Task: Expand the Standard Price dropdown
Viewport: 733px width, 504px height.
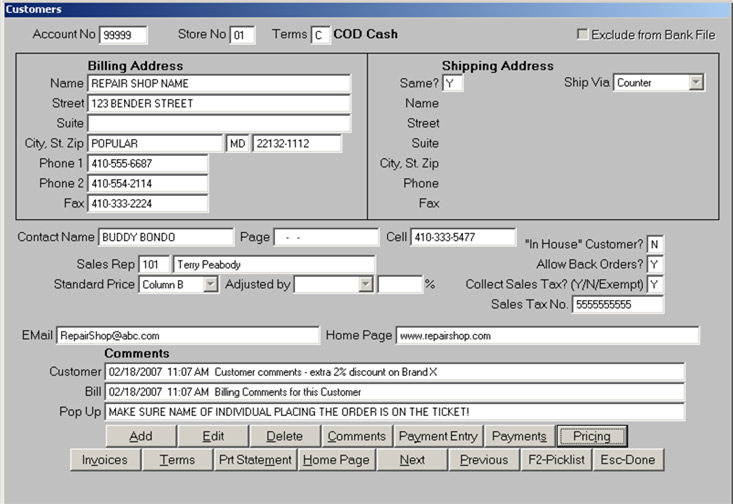Action: coord(210,285)
